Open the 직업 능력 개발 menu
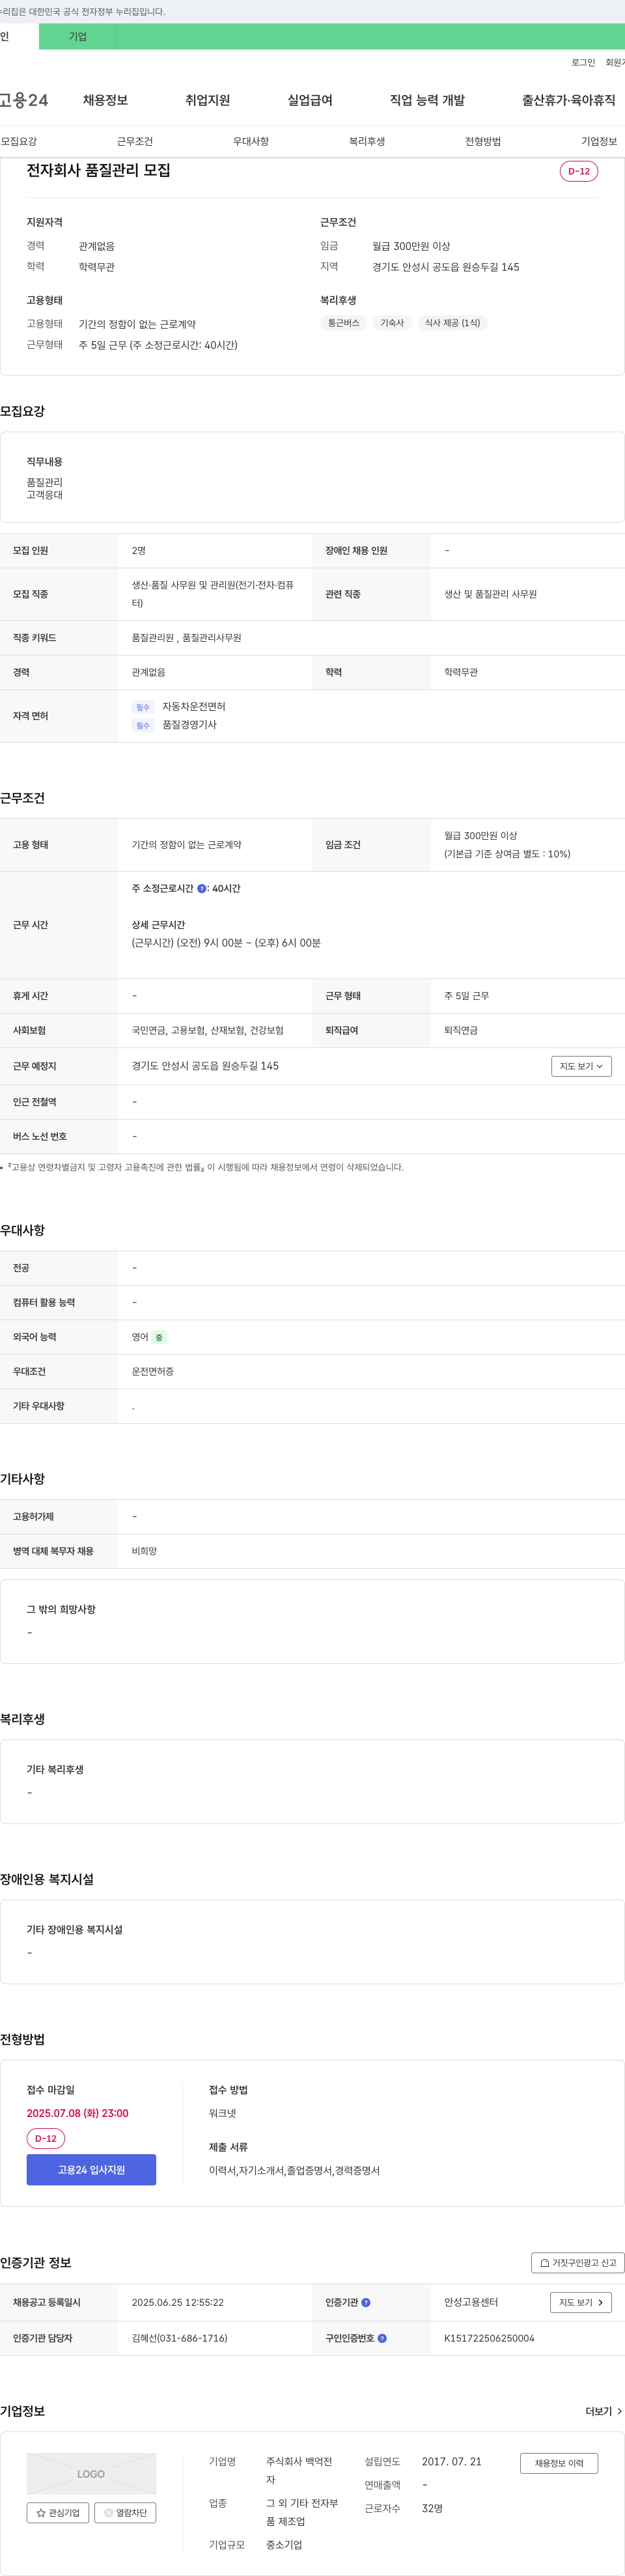 click(x=427, y=100)
